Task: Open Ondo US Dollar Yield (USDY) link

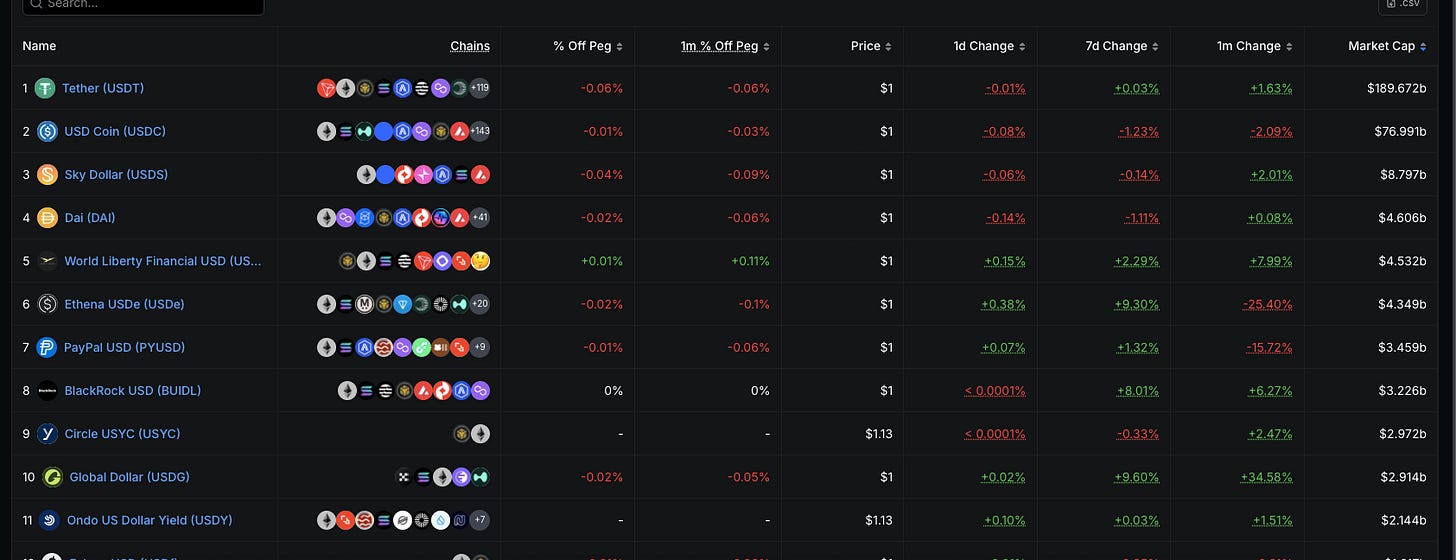Action: tap(150, 520)
